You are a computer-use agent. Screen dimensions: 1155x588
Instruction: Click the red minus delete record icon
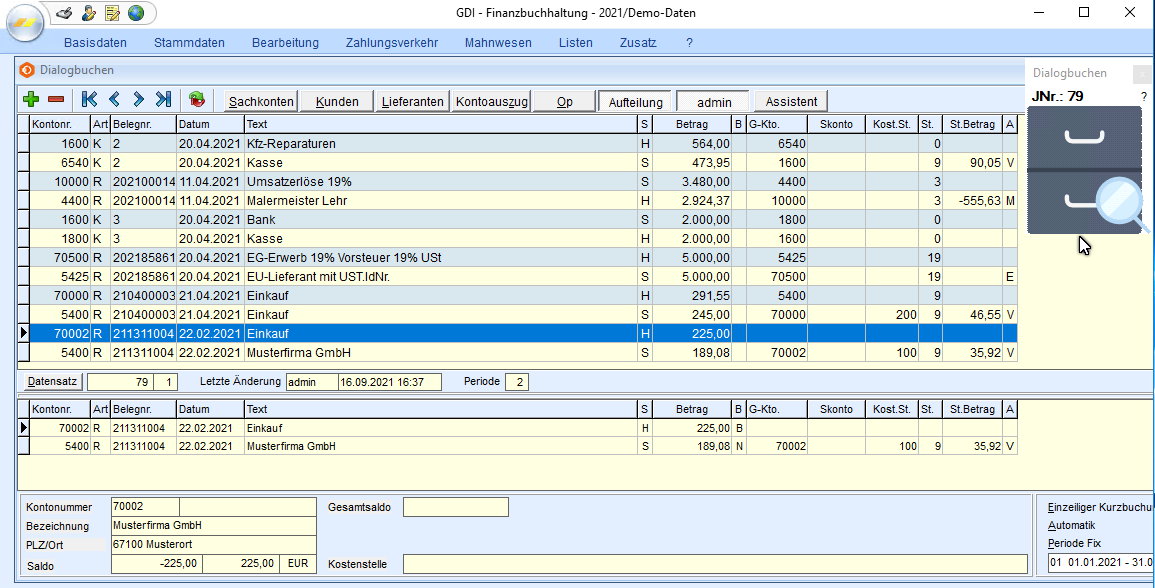56,99
